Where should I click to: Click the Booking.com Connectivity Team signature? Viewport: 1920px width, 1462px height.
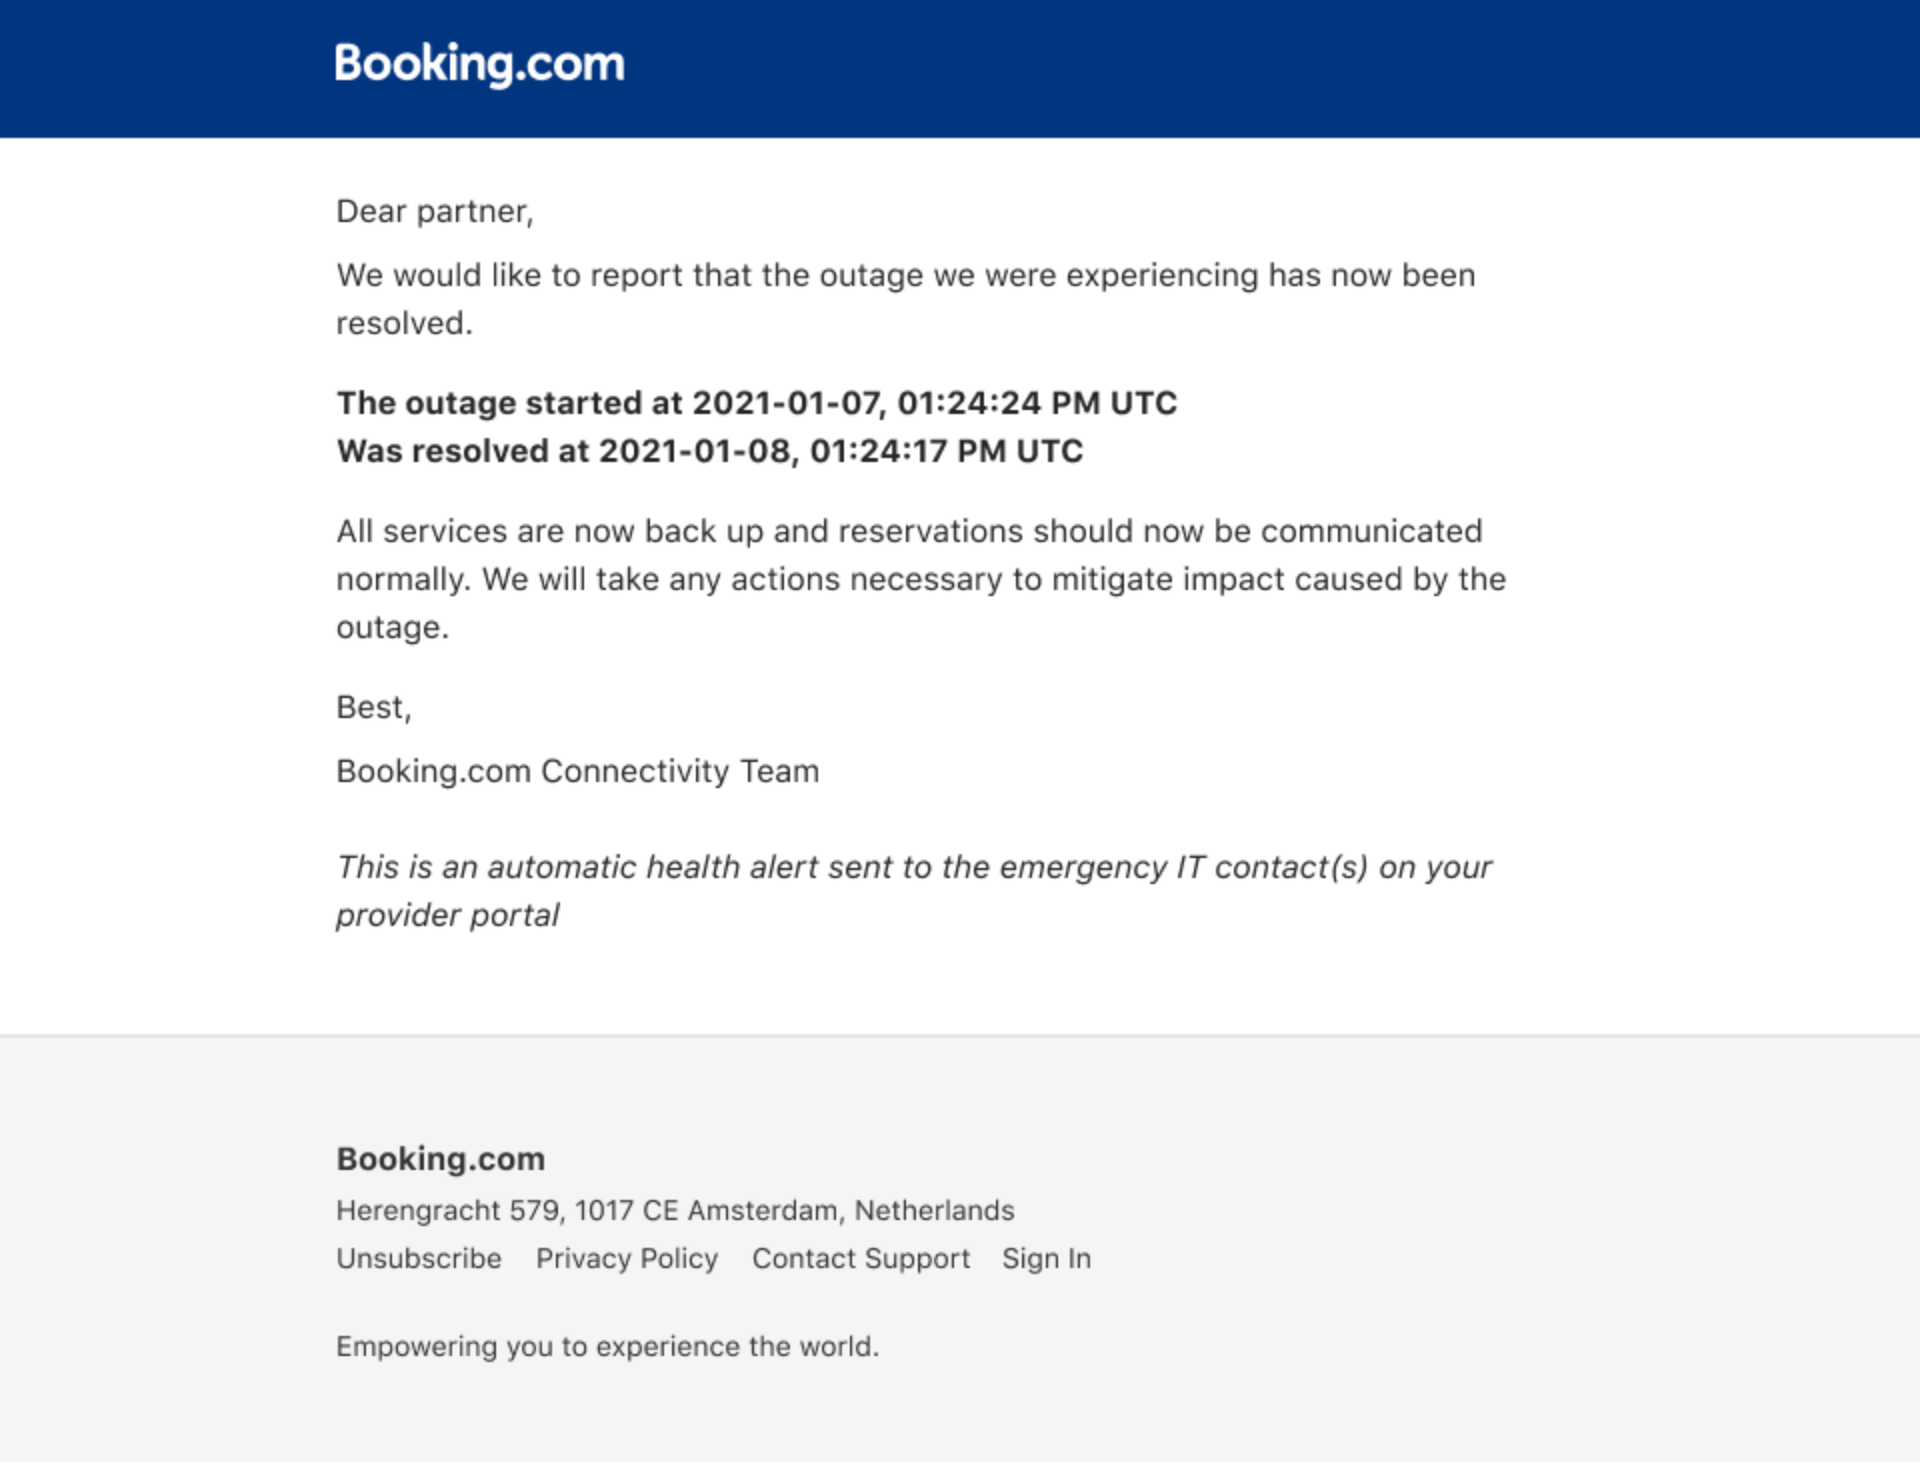[x=577, y=771]
